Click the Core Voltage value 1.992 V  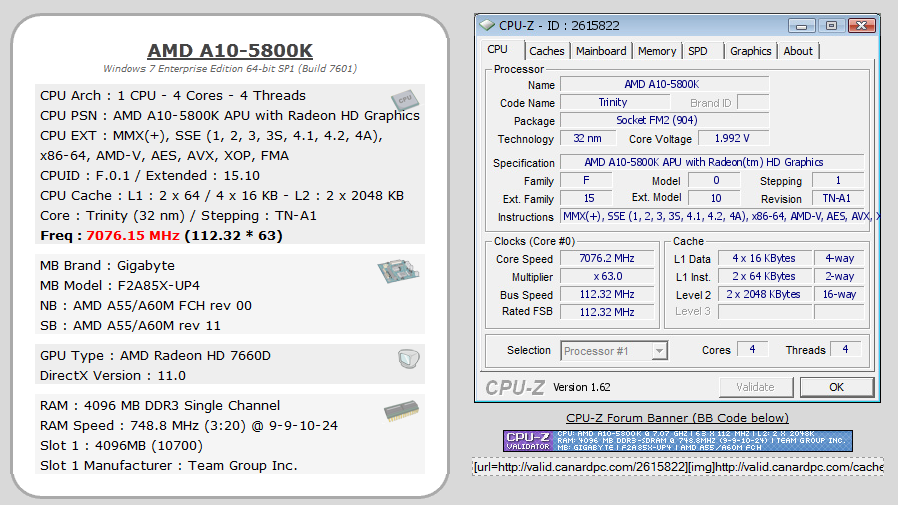(732, 139)
